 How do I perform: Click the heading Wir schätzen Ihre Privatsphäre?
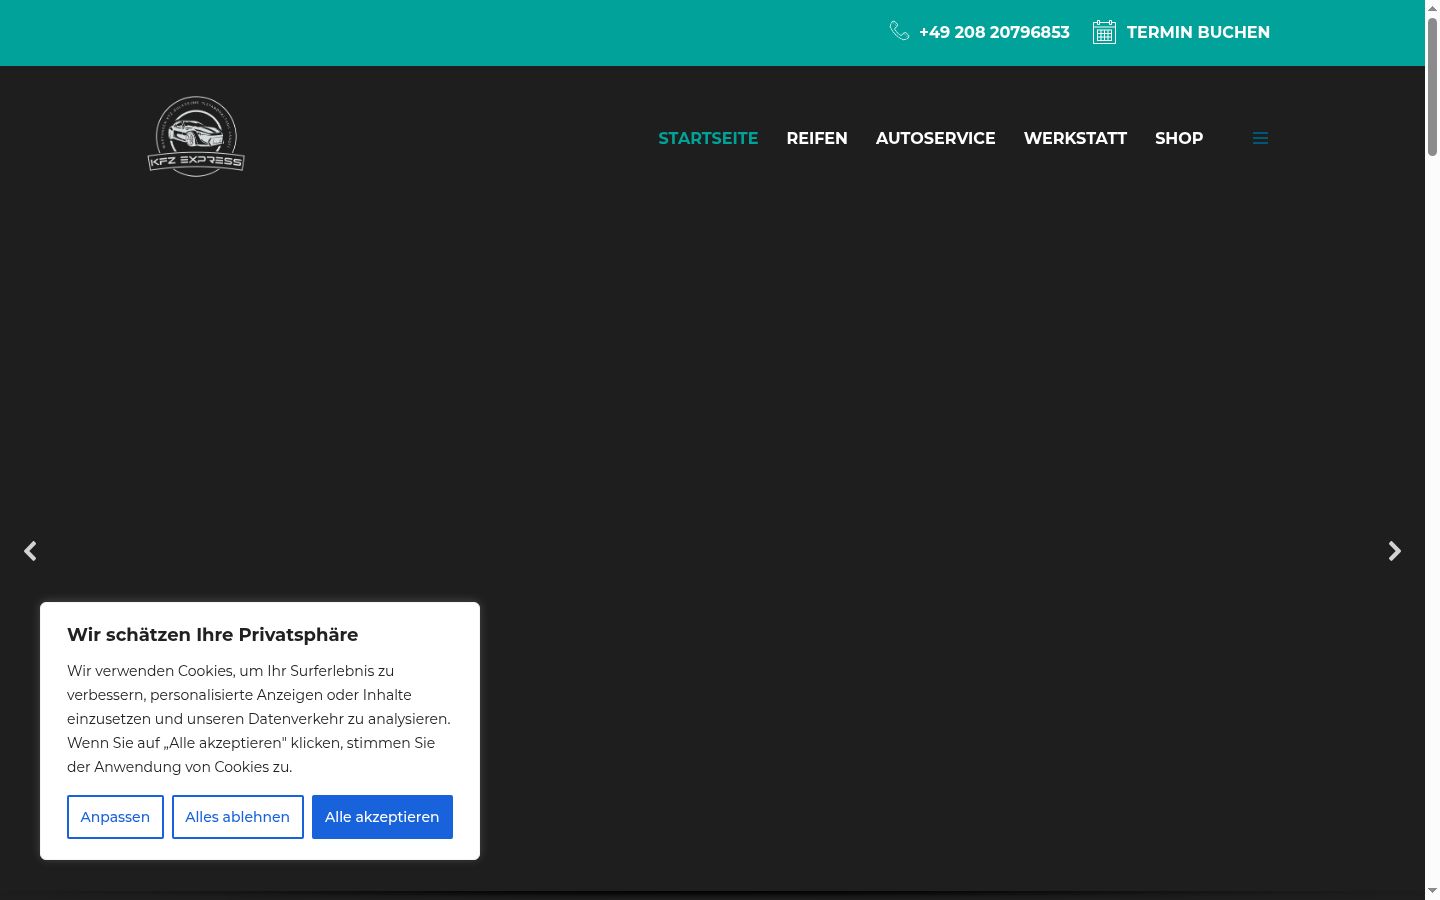click(x=212, y=635)
